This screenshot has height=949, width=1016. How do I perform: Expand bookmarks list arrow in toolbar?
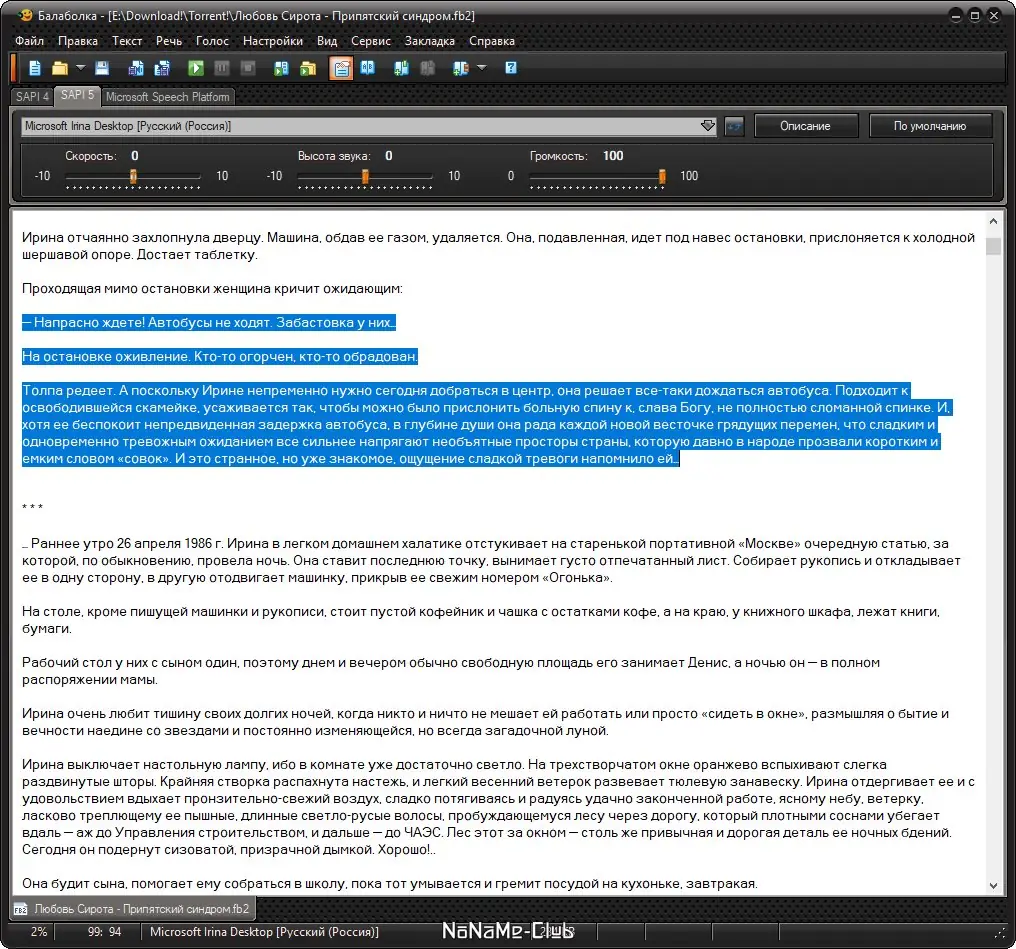481,67
